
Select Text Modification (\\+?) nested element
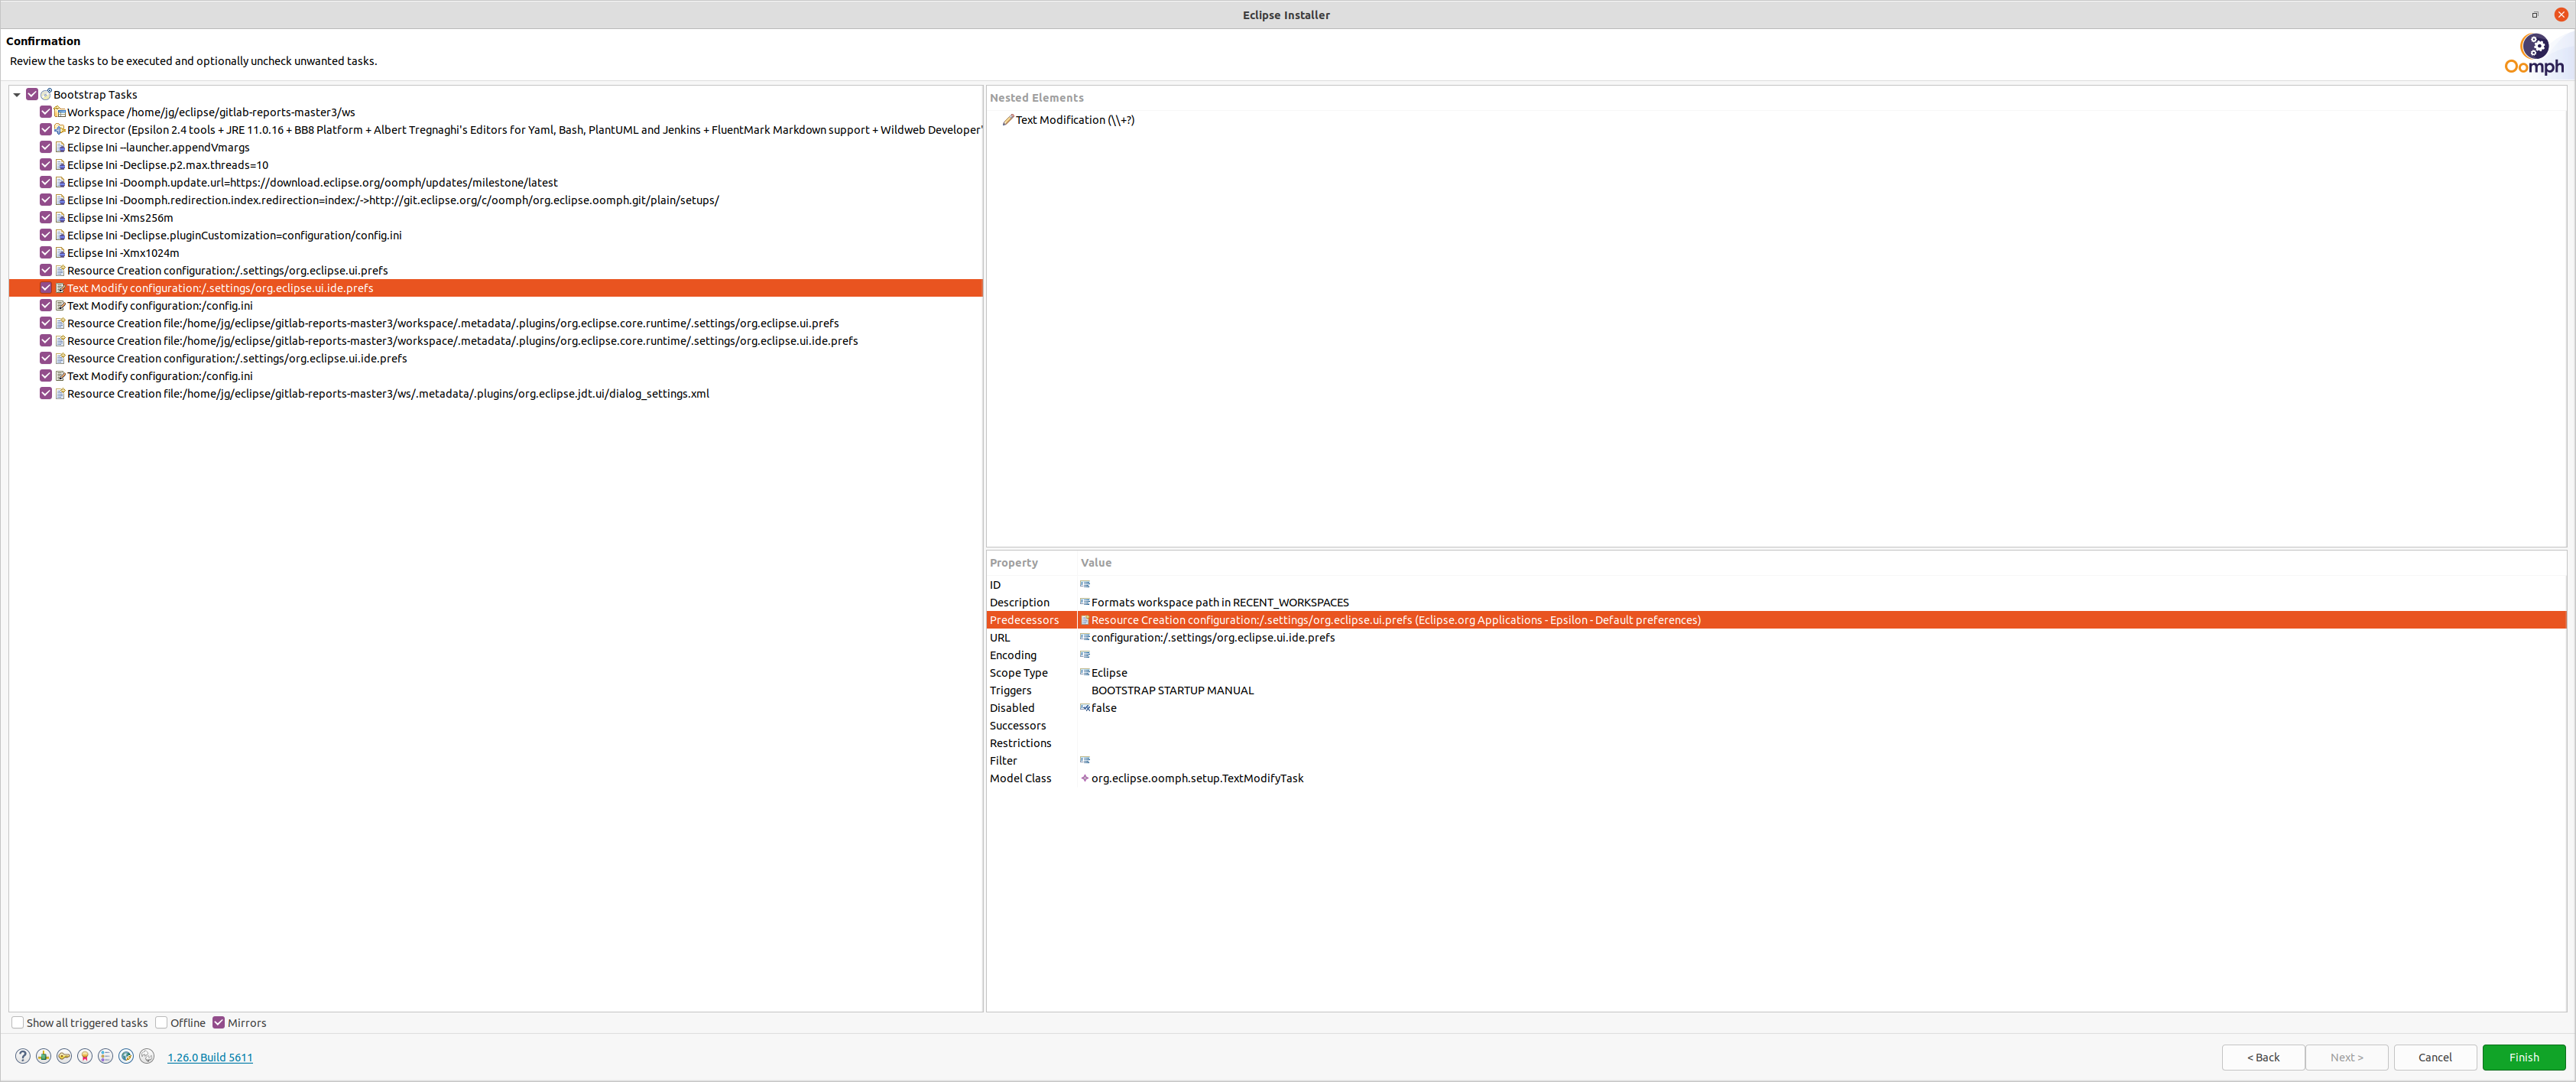(x=1075, y=120)
